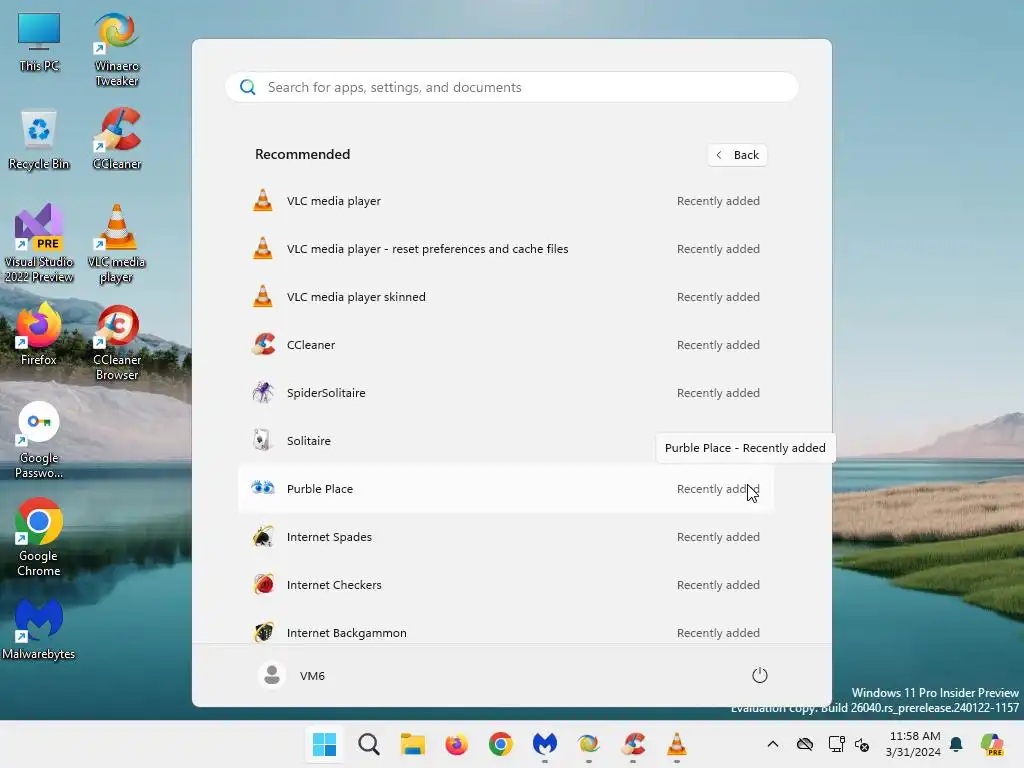Select Visual Studio 2022 Preview desktop shortcut
1024x768 pixels.
point(39,244)
